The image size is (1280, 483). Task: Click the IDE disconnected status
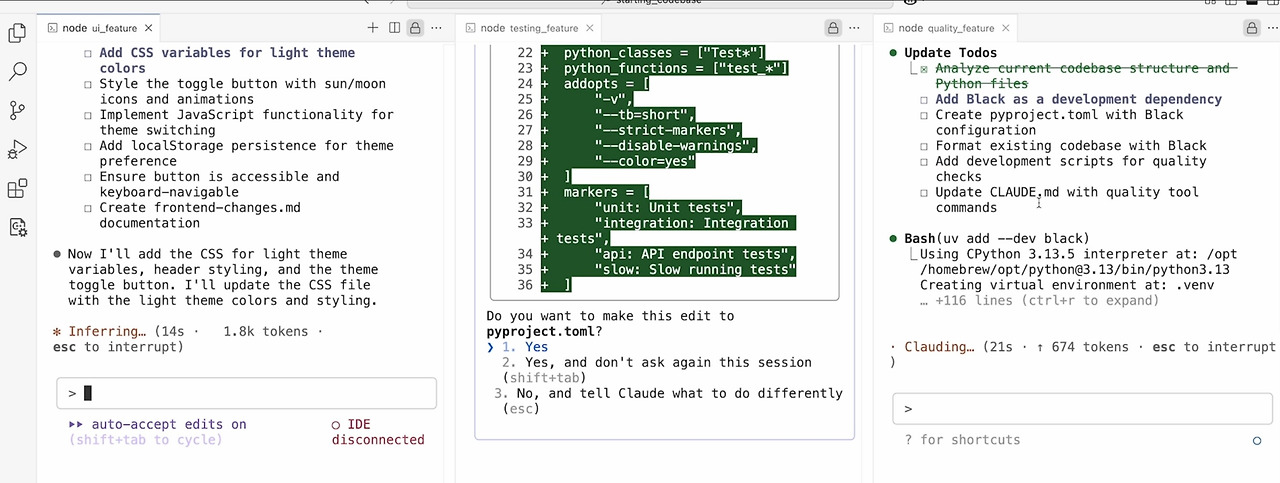click(378, 432)
